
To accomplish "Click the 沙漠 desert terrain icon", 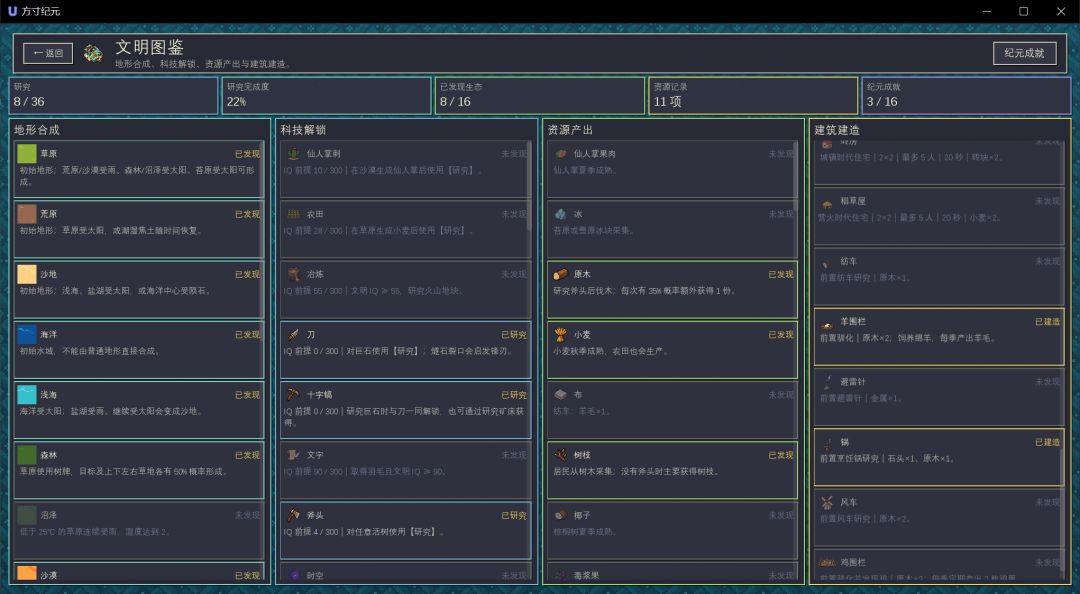I will click(27, 573).
